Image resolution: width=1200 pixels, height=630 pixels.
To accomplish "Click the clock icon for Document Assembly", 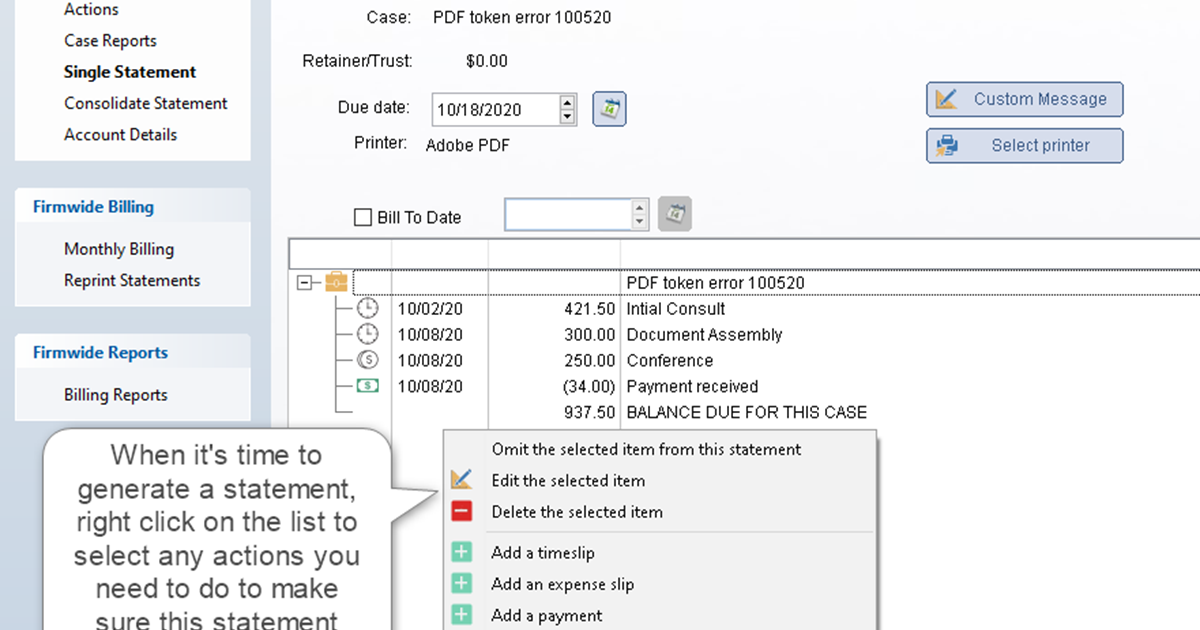I will (368, 335).
